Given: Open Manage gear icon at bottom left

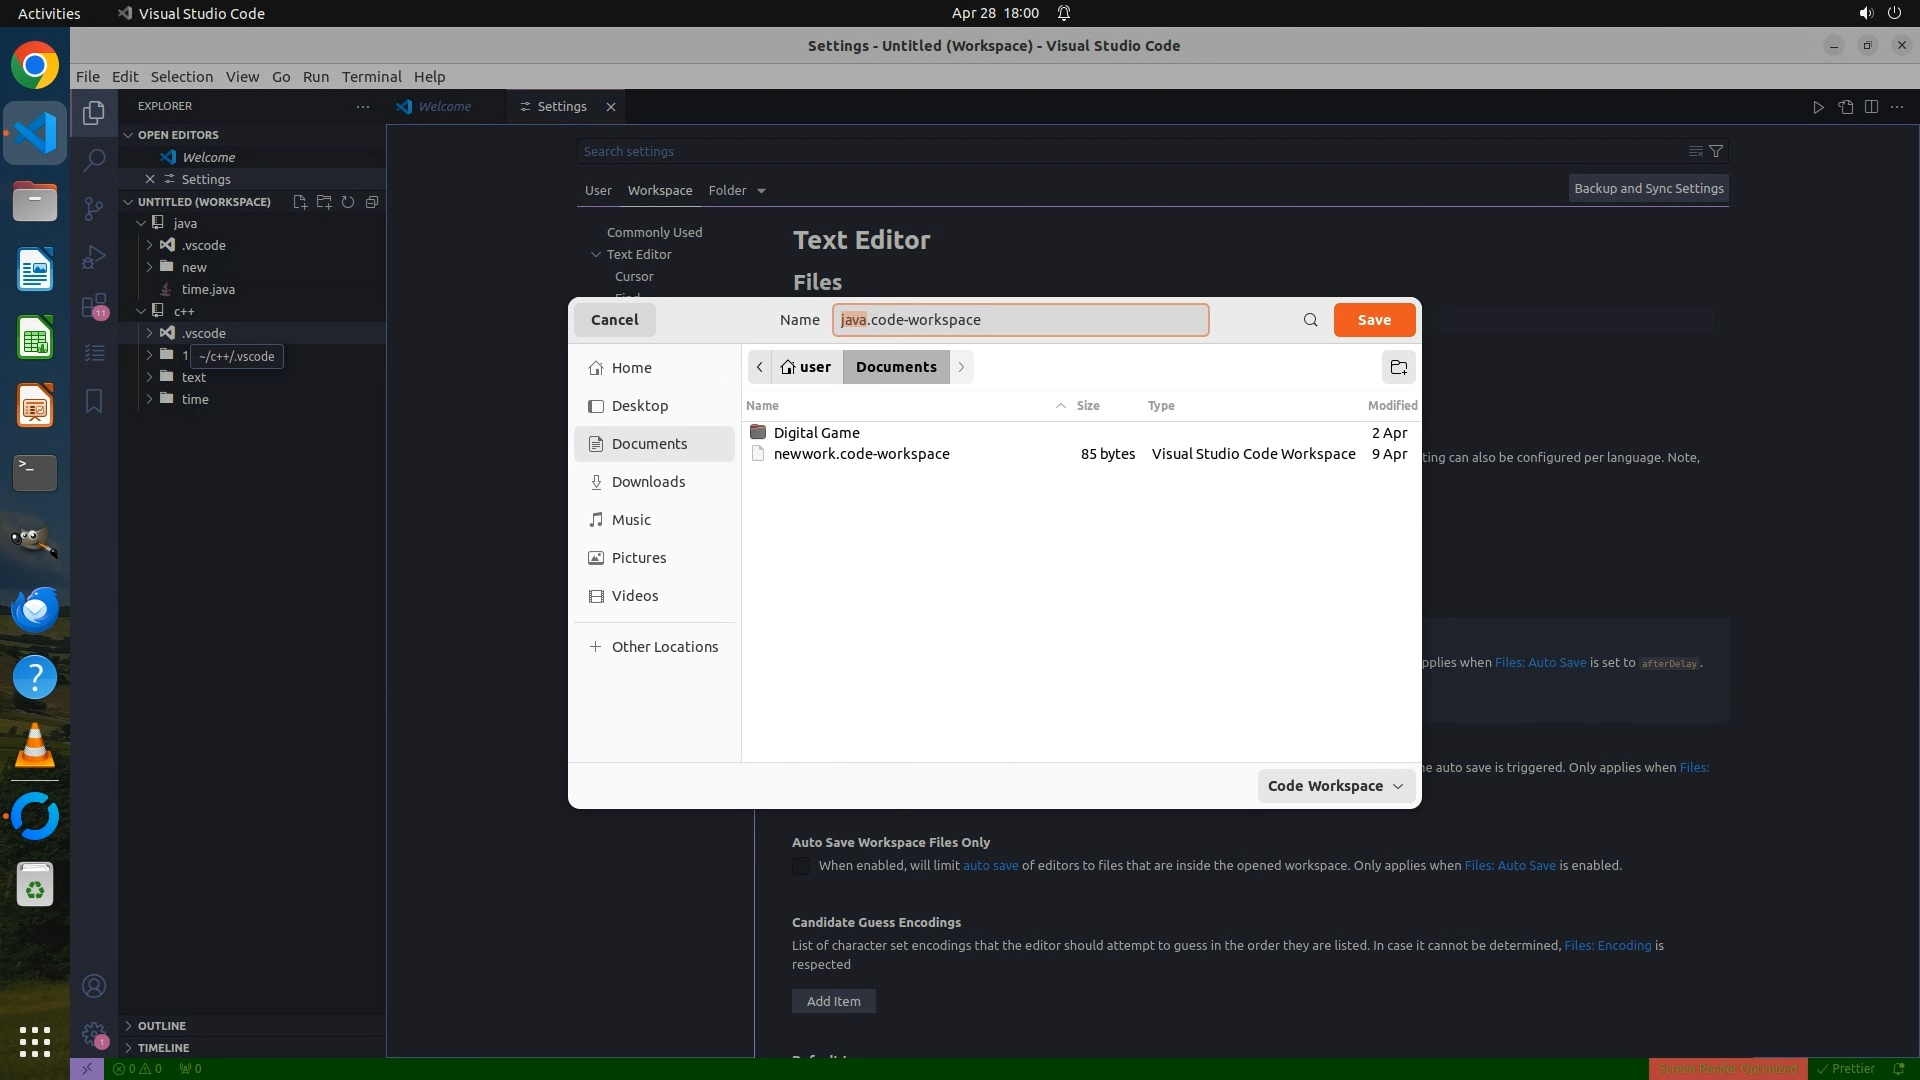Looking at the screenshot, I should pyautogui.click(x=94, y=1034).
